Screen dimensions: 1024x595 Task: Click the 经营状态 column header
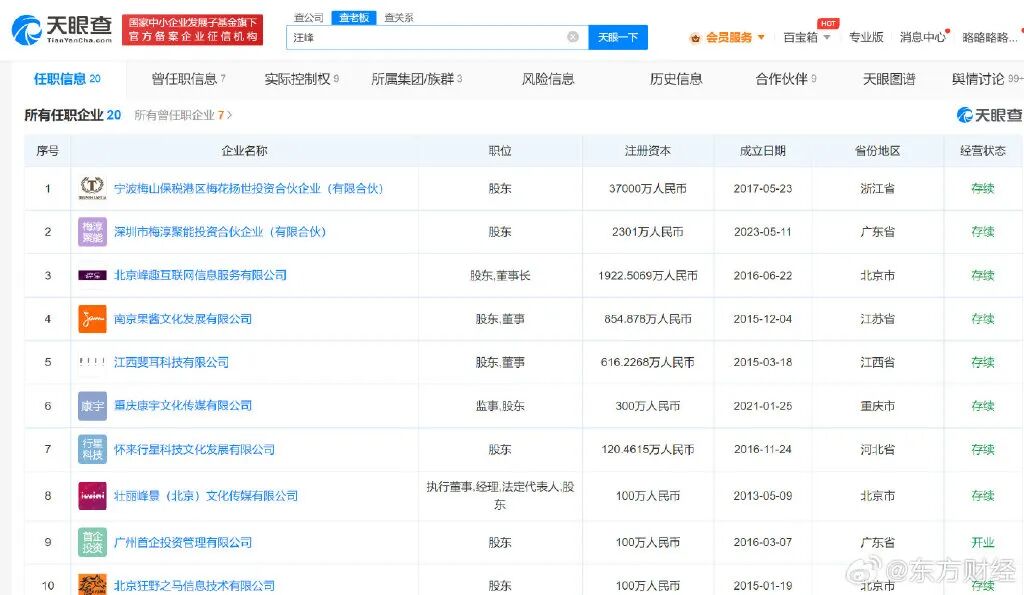pos(983,151)
